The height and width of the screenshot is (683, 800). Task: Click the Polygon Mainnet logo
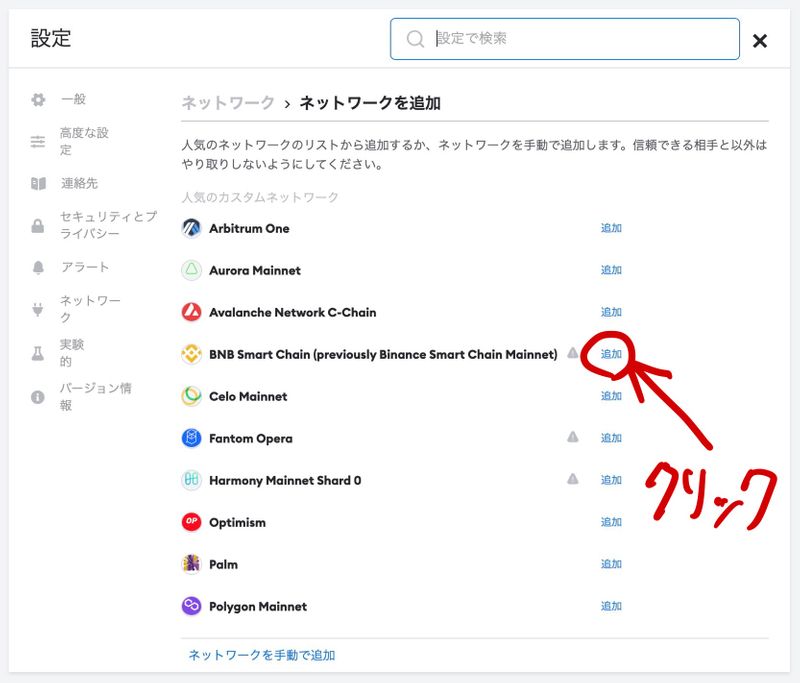pos(191,606)
